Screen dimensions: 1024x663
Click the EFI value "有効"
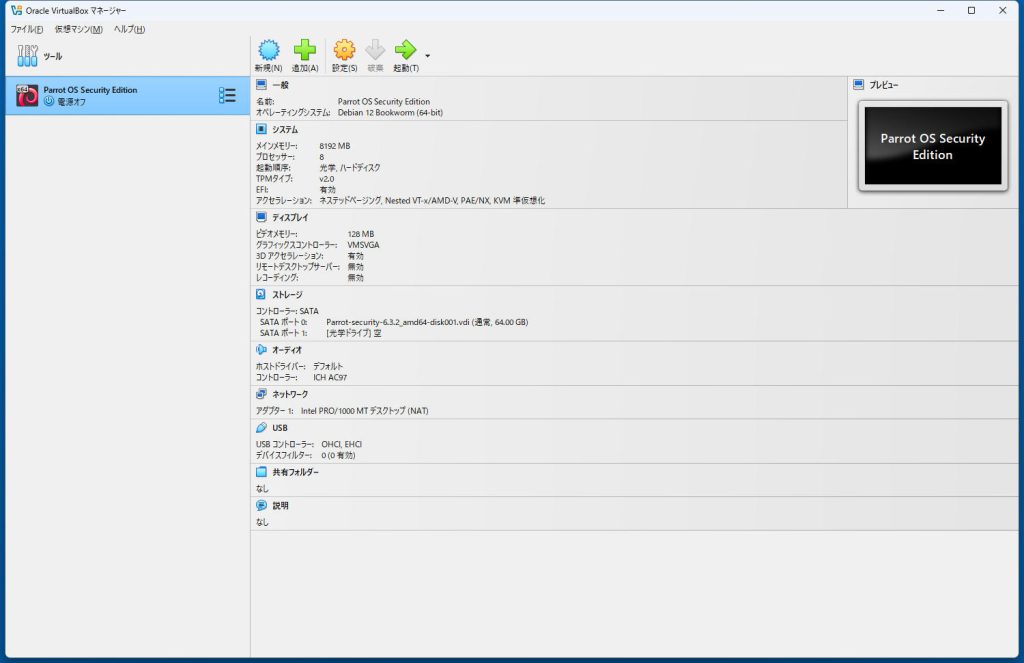(327, 189)
